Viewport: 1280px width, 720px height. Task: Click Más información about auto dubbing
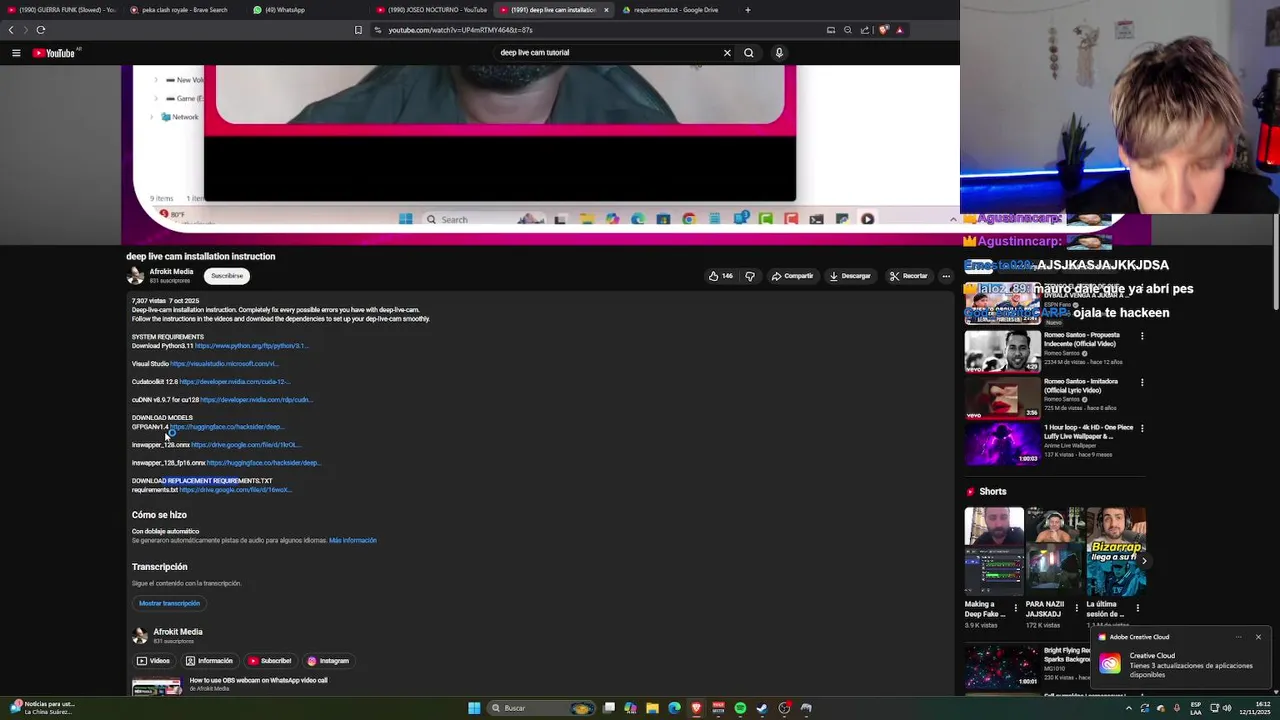(x=353, y=540)
